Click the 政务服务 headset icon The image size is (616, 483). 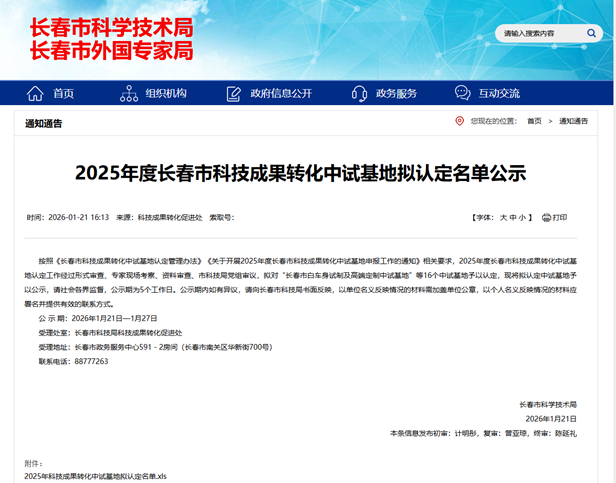click(x=358, y=93)
